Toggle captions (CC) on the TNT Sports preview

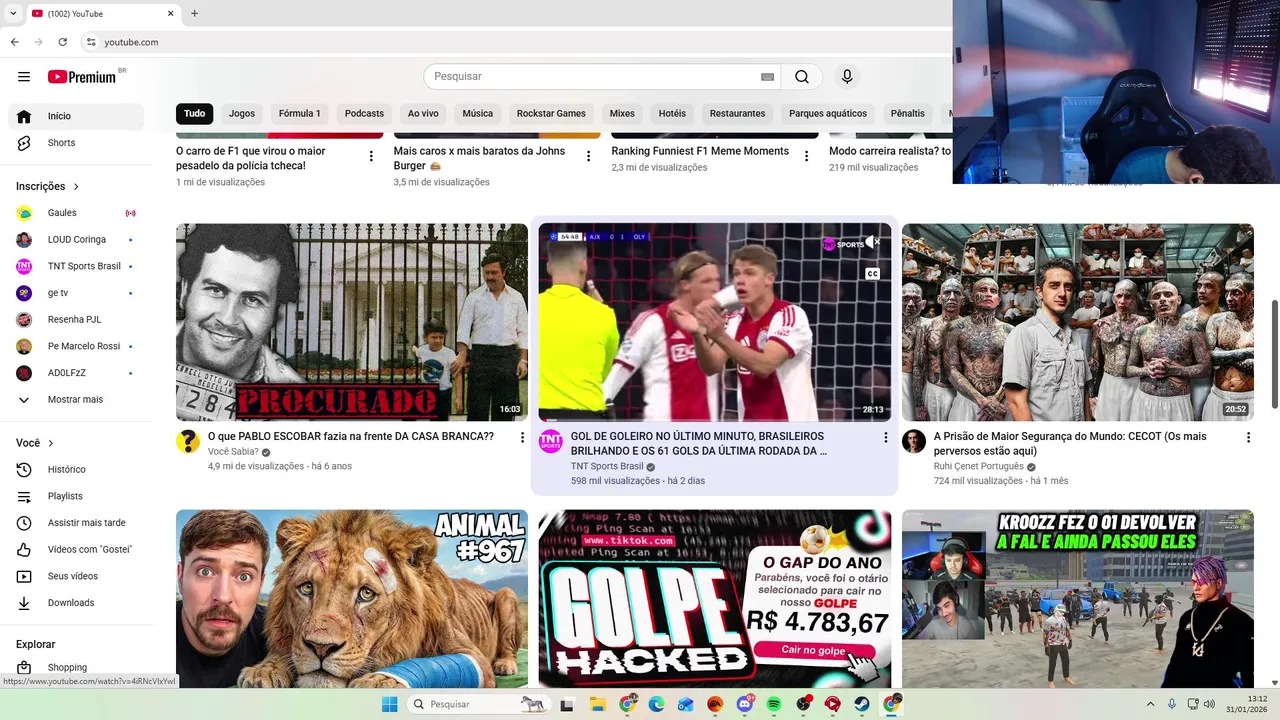872,273
